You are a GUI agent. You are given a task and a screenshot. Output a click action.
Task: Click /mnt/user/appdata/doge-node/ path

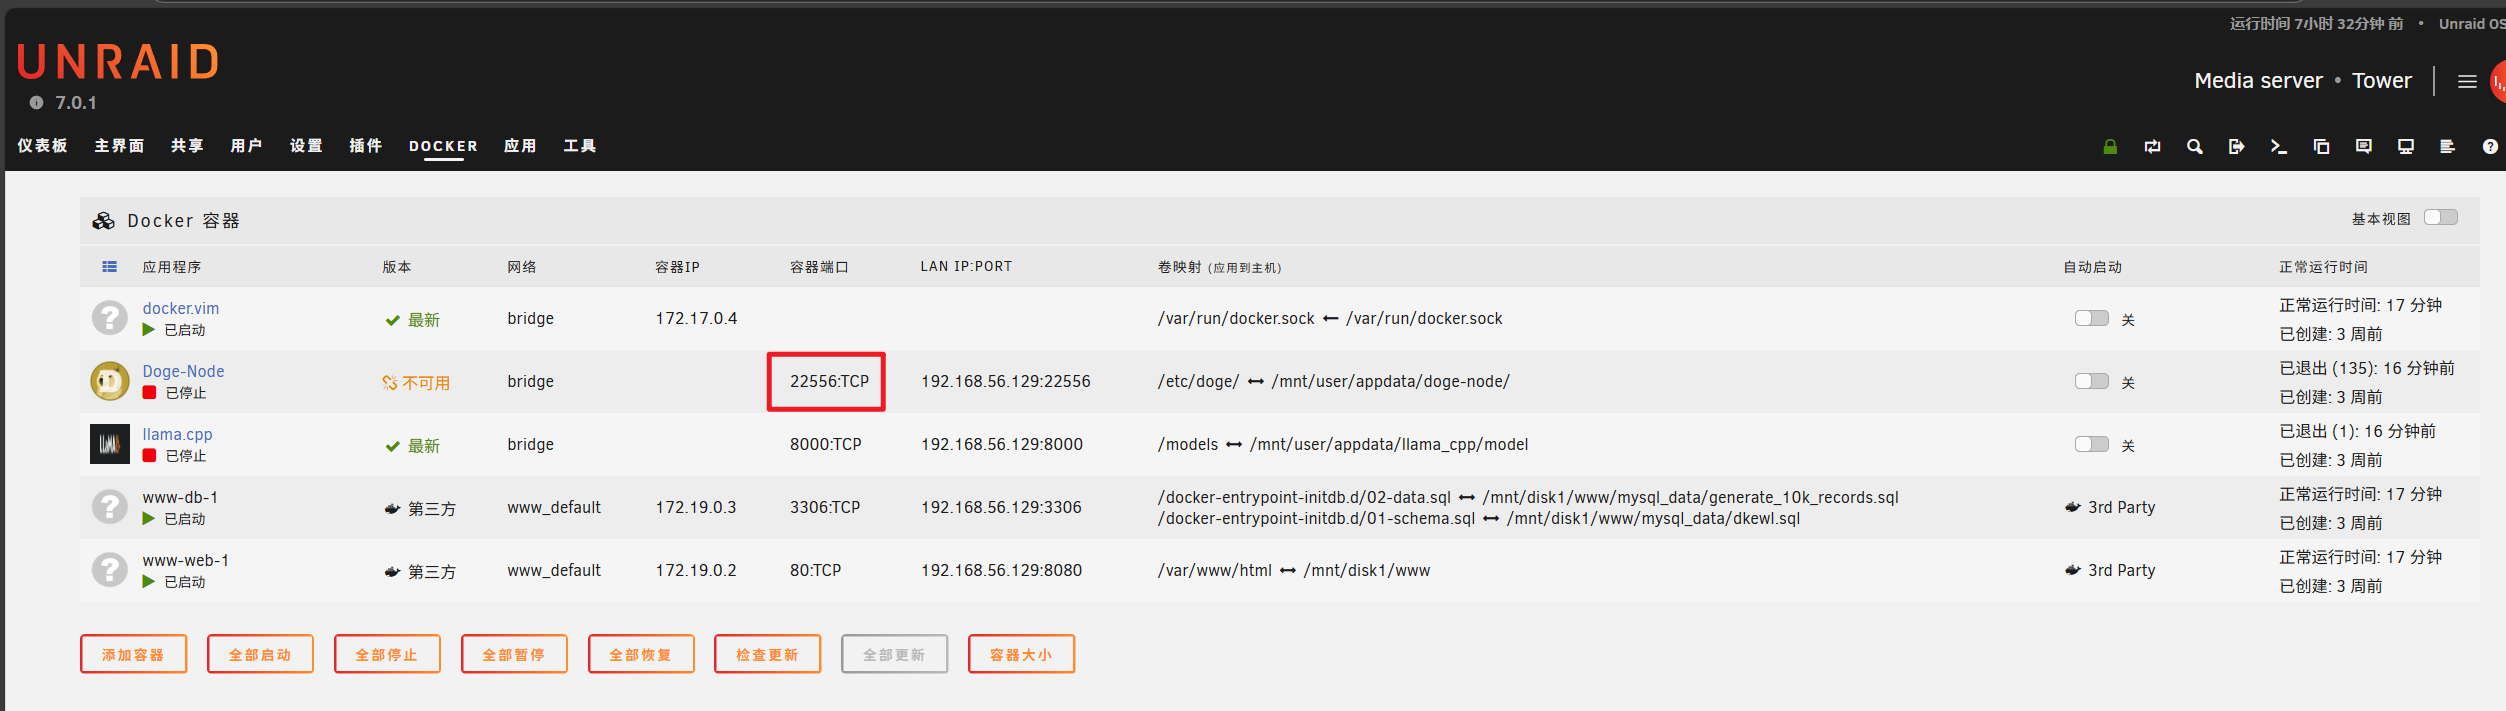click(x=1390, y=381)
